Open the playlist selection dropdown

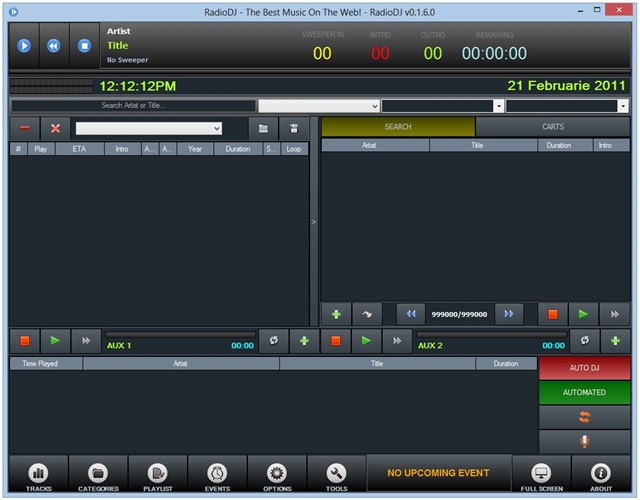click(149, 129)
